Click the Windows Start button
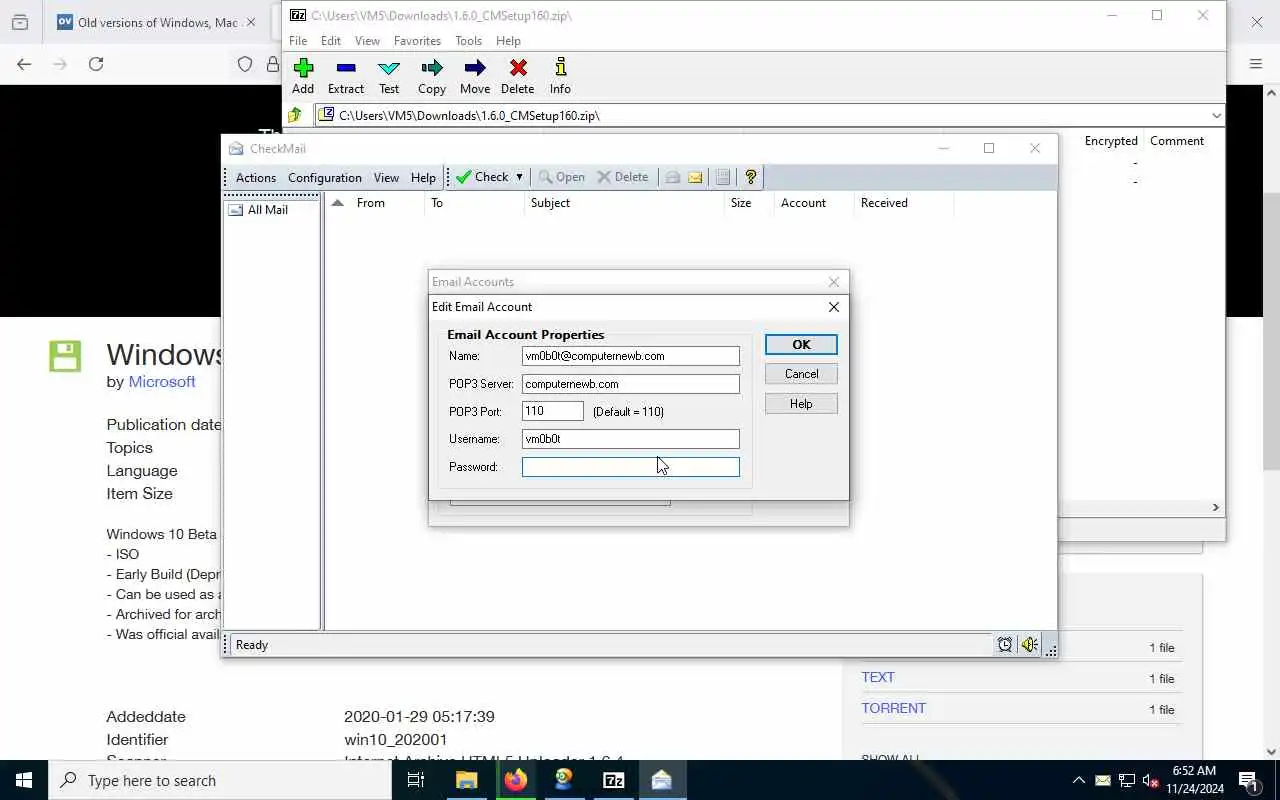1280x800 pixels. pyautogui.click(x=24, y=780)
